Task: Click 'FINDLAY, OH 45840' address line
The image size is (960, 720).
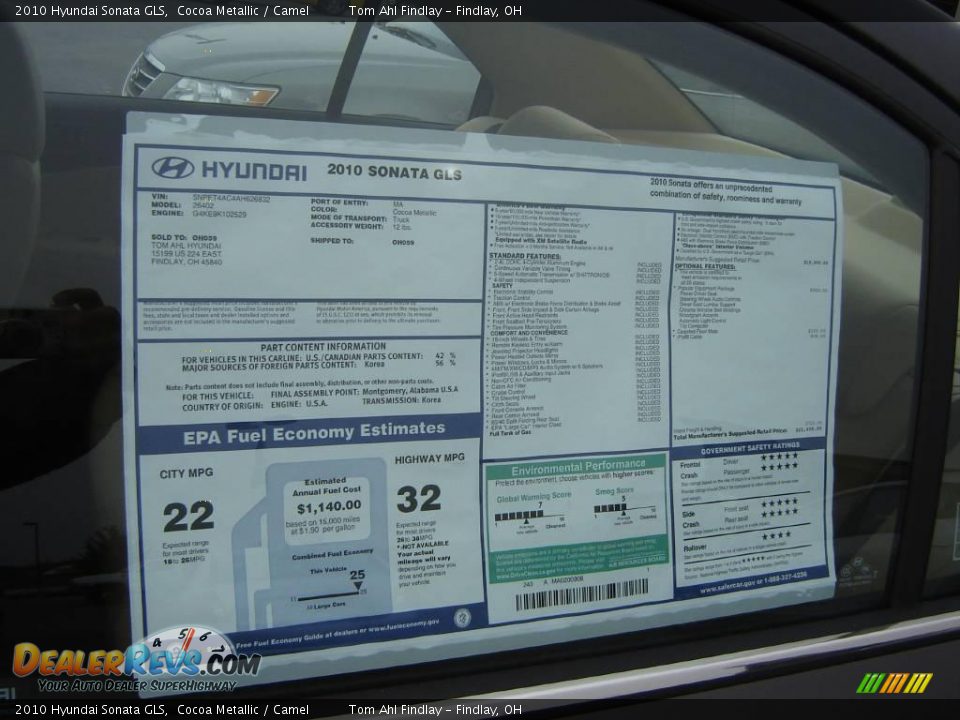Action: [187, 261]
